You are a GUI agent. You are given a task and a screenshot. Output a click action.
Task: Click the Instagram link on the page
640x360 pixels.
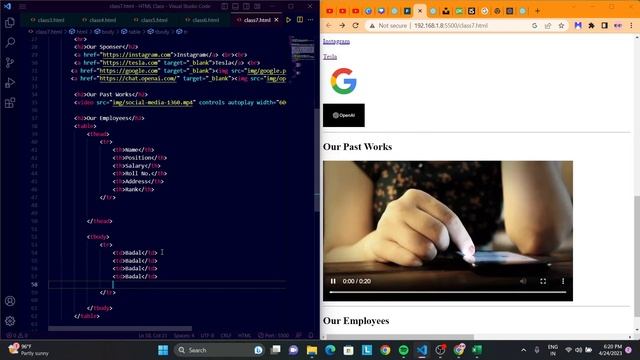tap(336, 41)
